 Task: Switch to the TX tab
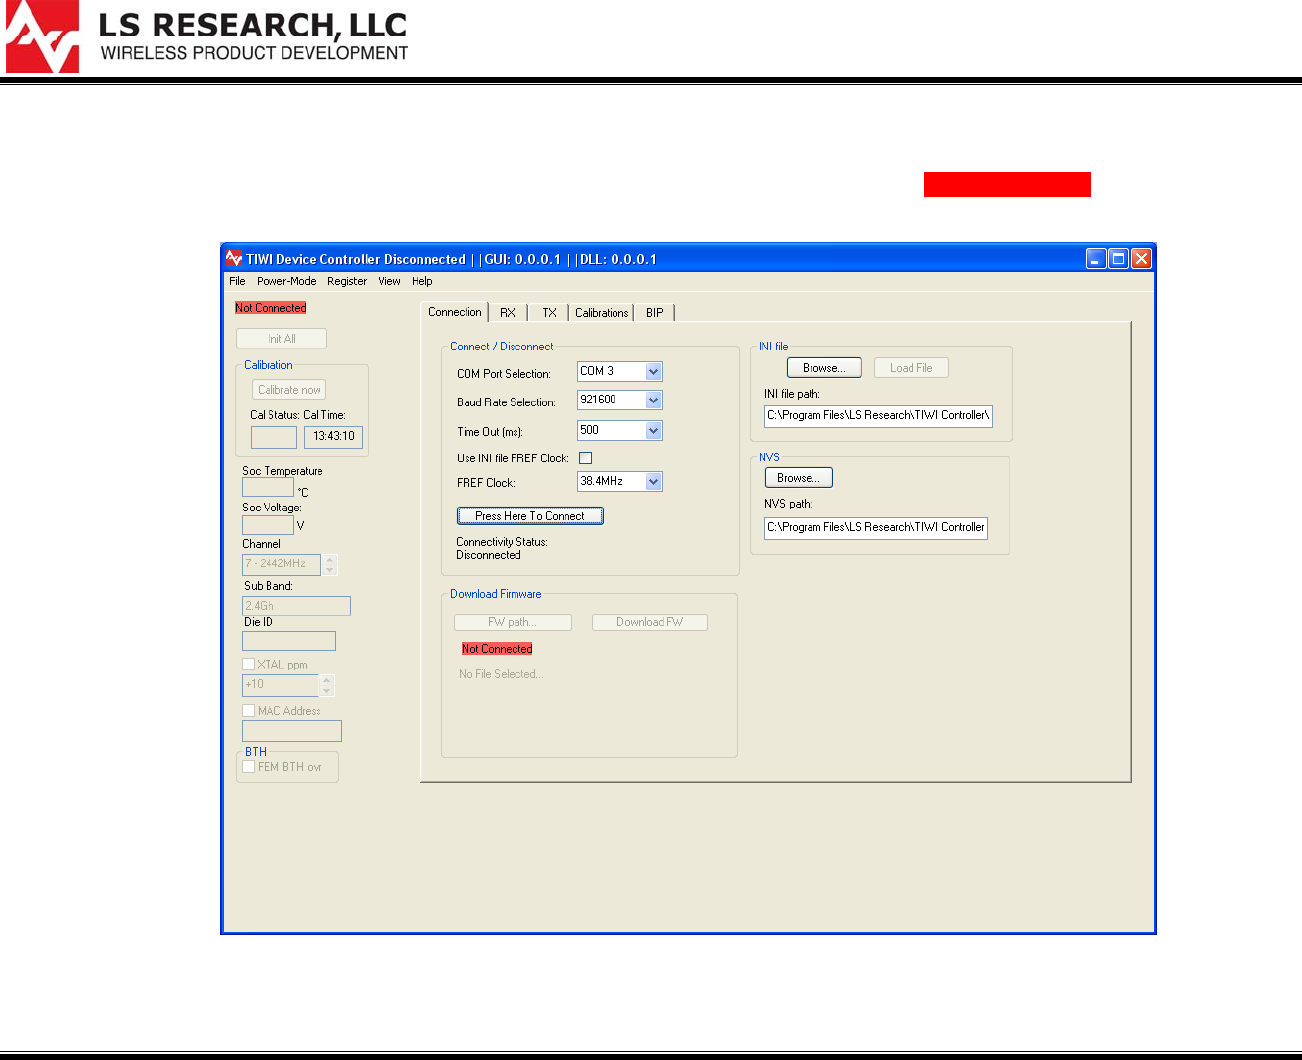(549, 313)
